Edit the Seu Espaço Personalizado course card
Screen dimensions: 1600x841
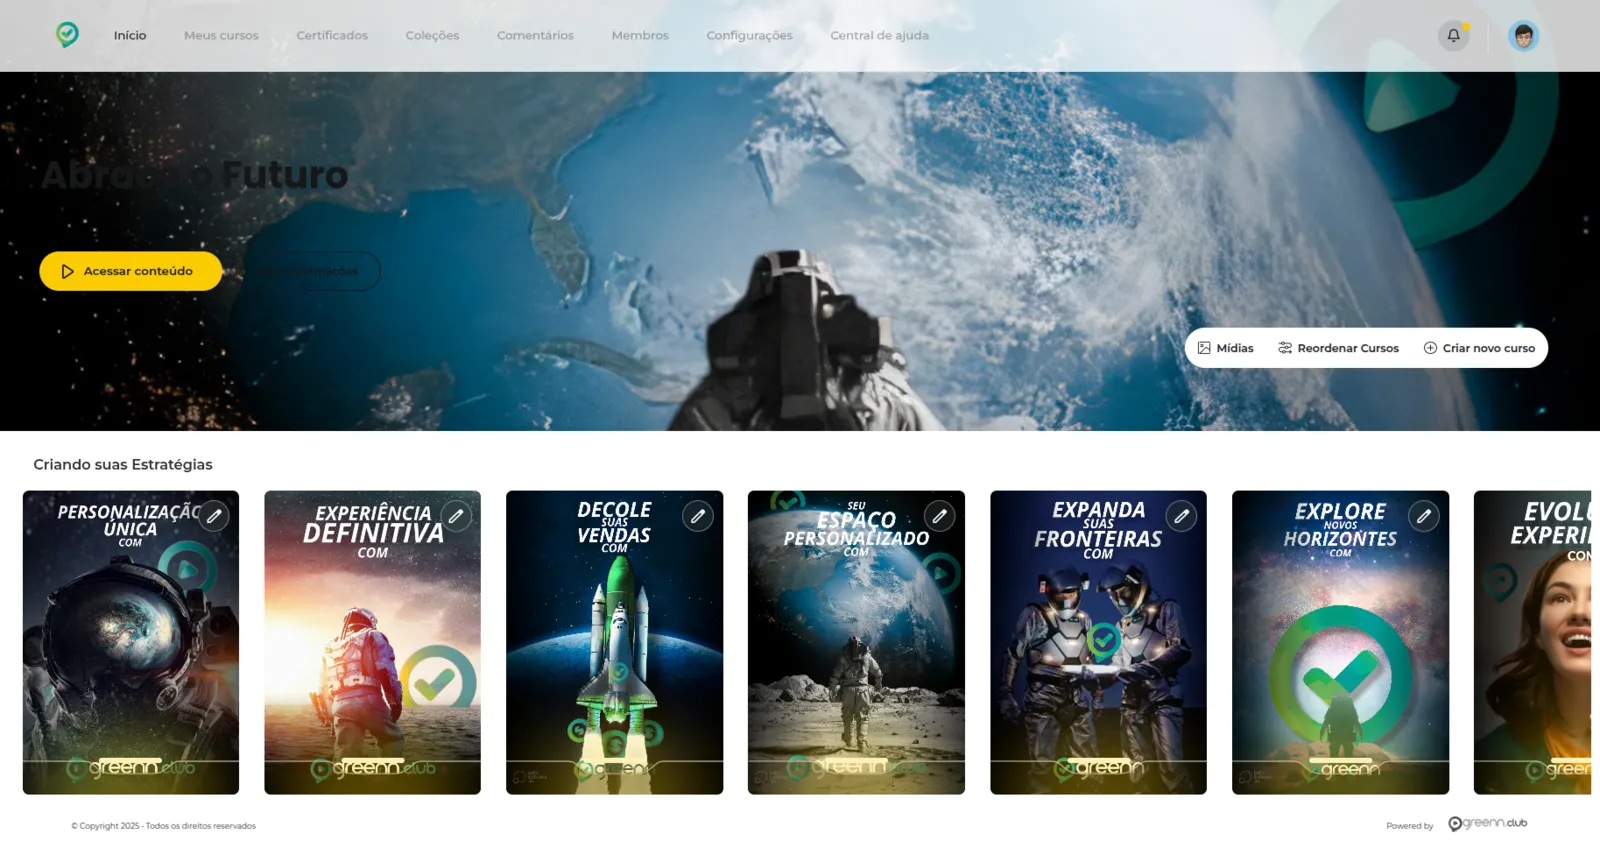[x=940, y=516]
